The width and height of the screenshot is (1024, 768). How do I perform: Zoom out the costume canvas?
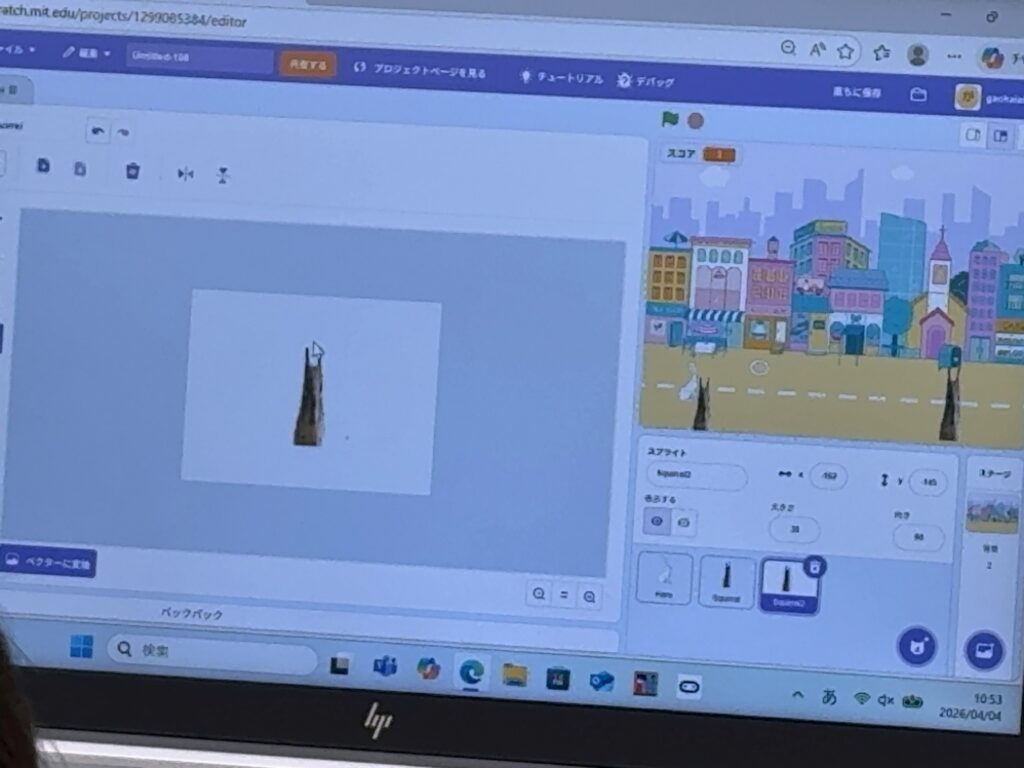tap(540, 594)
